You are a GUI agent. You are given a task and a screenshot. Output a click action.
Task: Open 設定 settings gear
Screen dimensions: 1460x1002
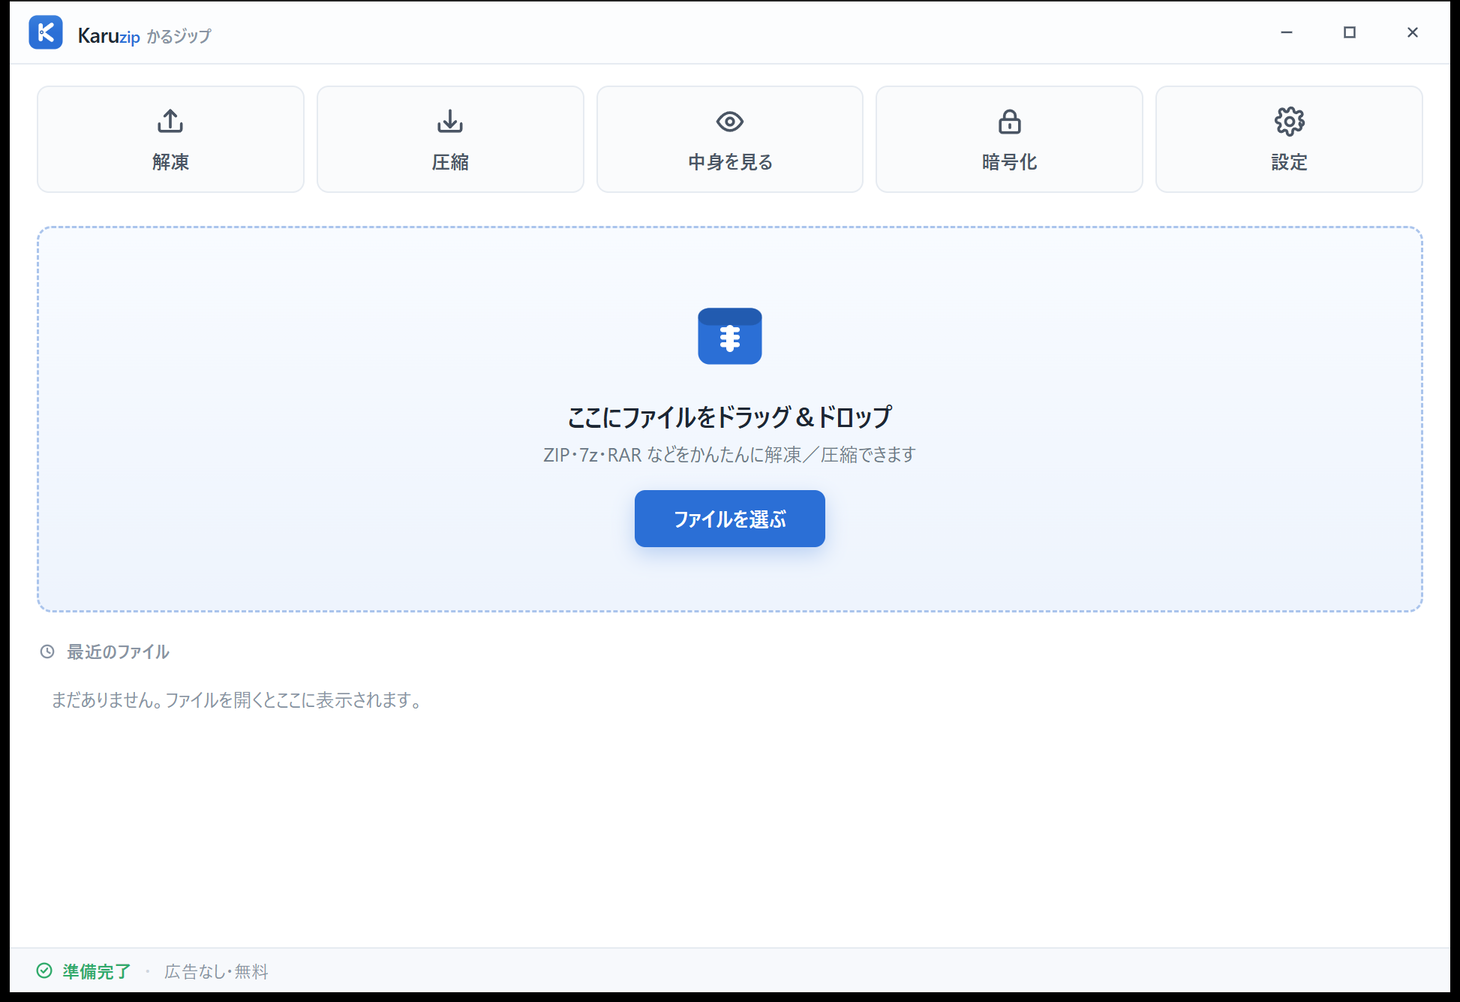pyautogui.click(x=1289, y=139)
